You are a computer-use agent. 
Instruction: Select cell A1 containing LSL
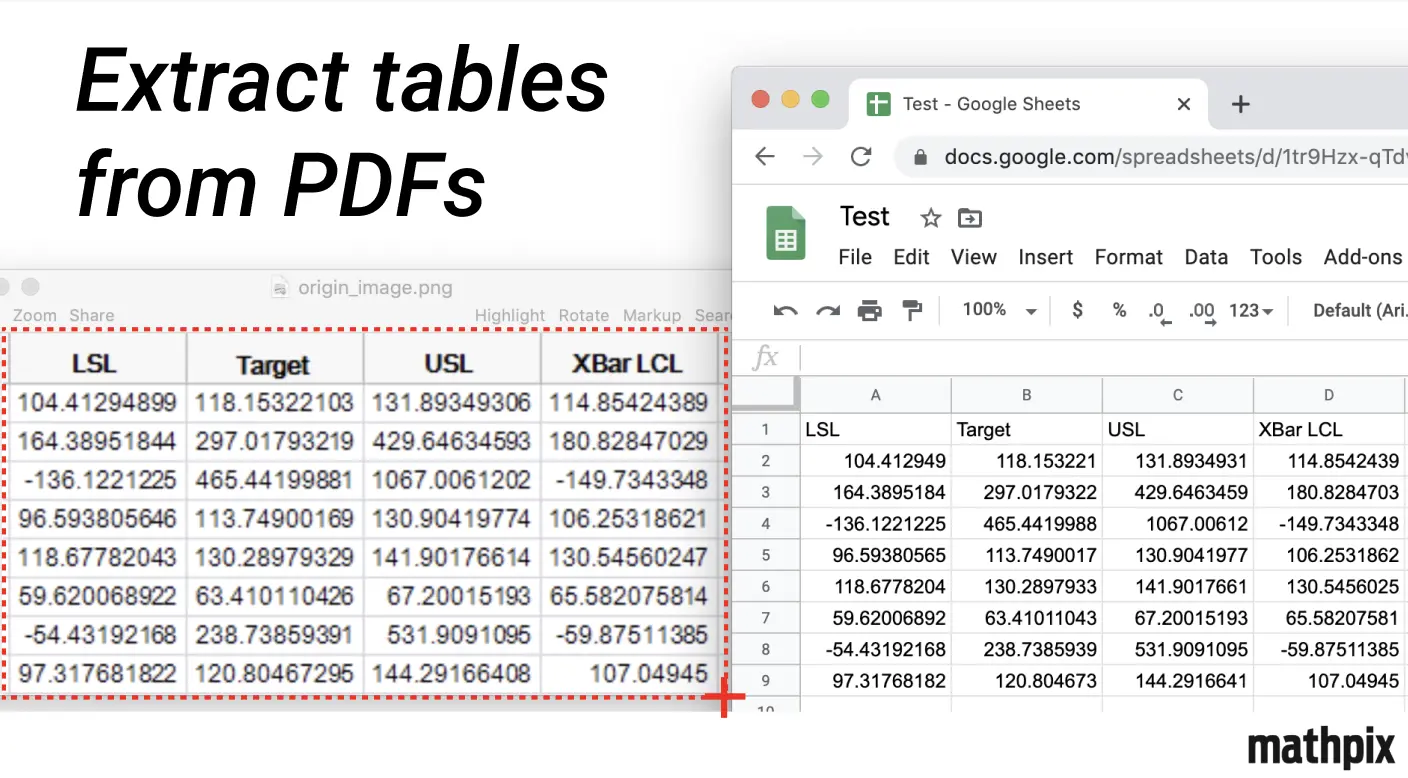tap(875, 429)
